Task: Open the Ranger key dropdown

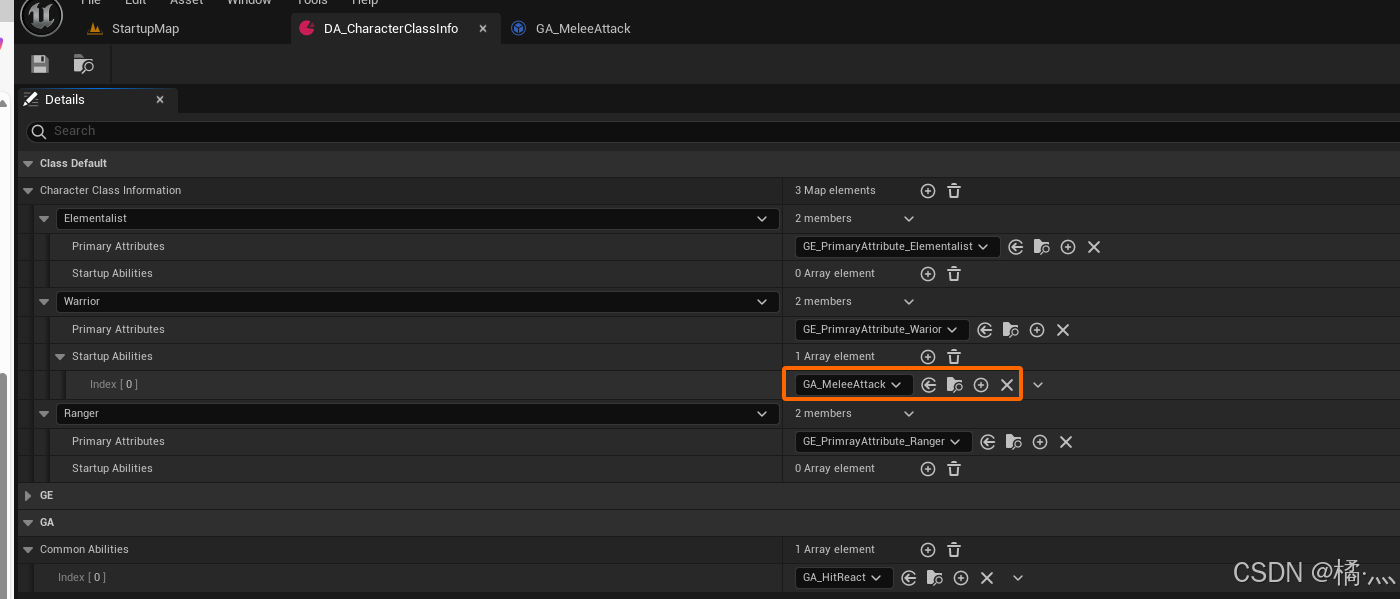Action: coord(418,413)
